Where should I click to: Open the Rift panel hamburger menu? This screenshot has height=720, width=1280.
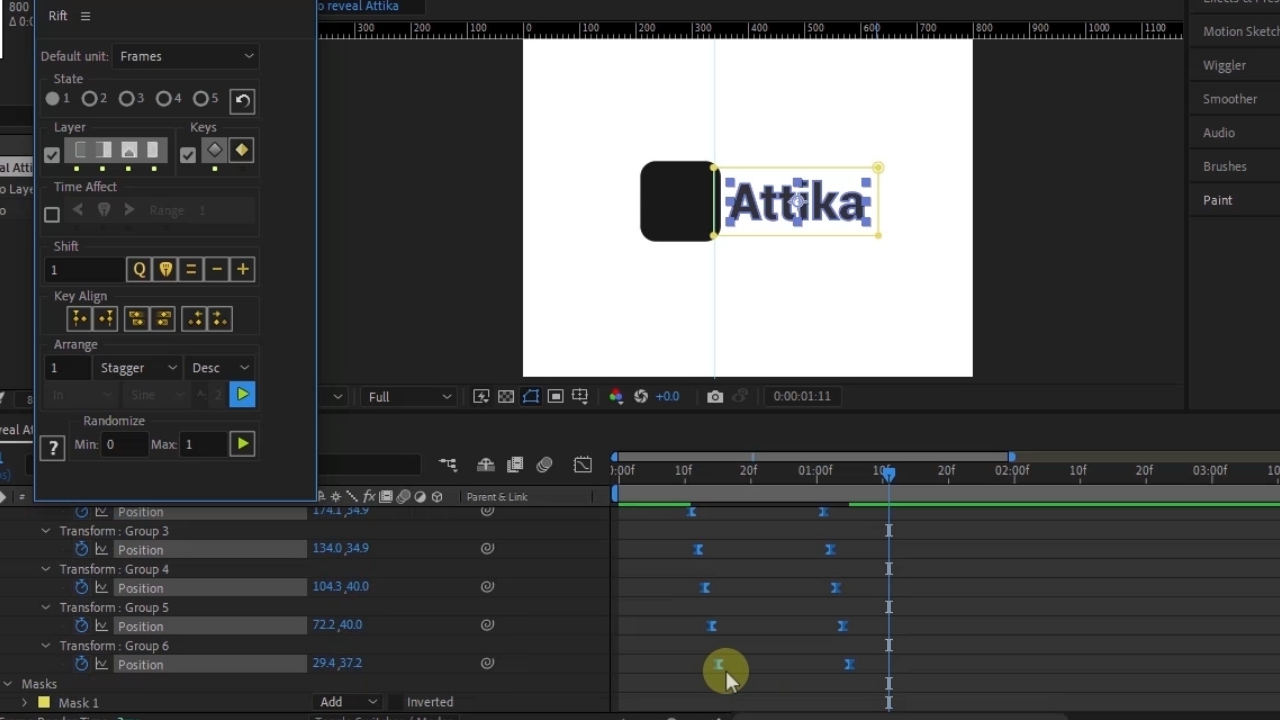point(85,16)
